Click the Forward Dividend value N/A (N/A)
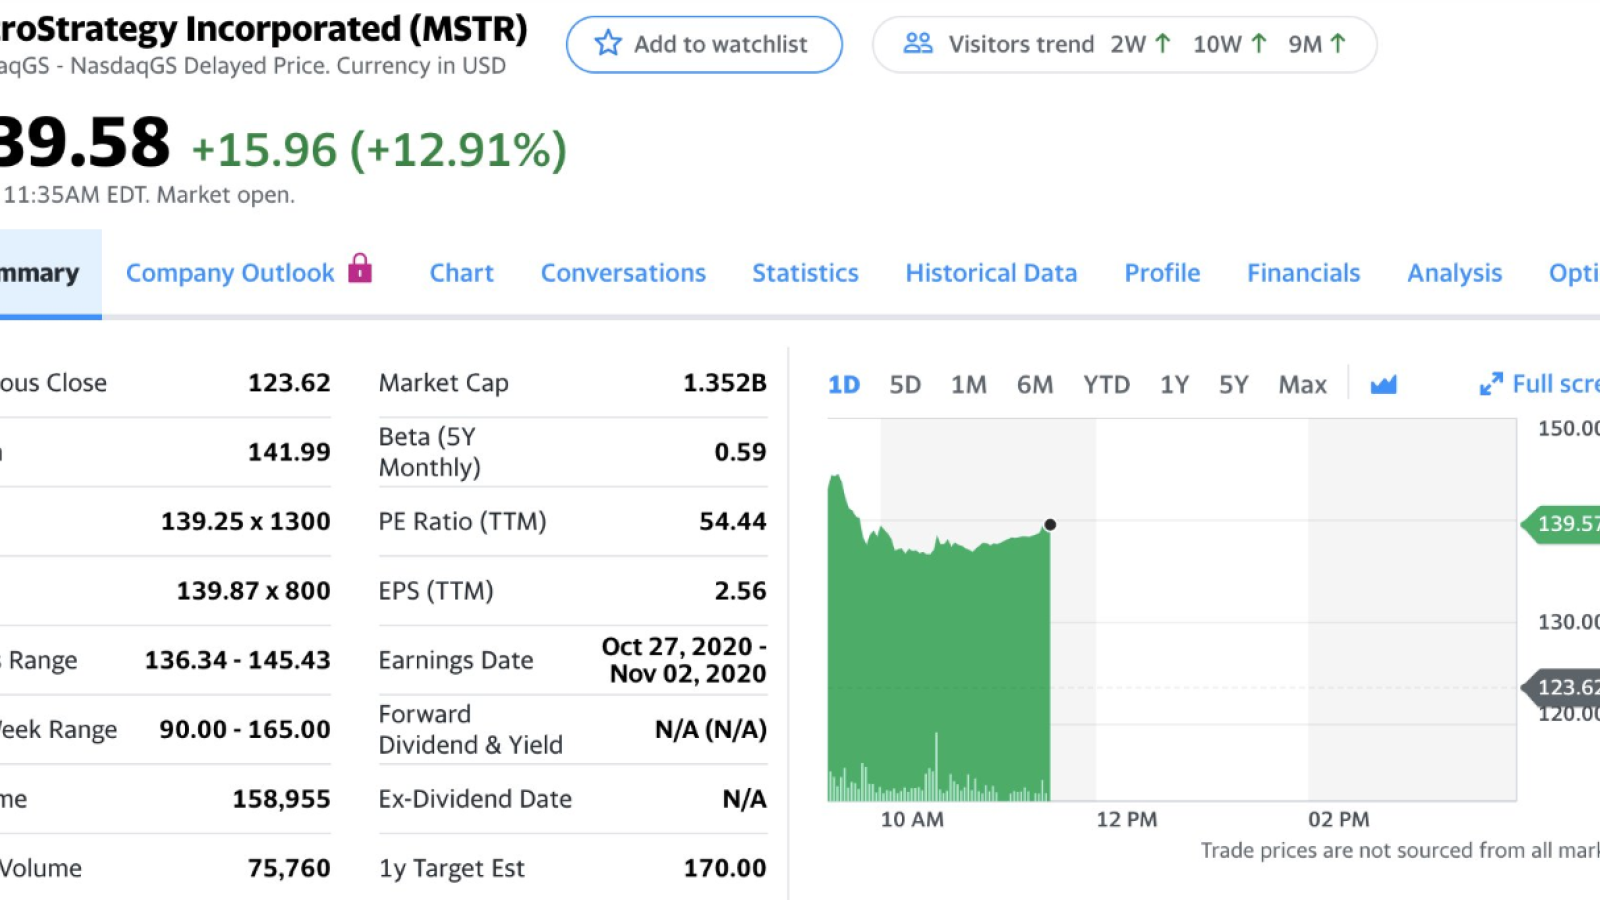Viewport: 1600px width, 900px height. (710, 730)
